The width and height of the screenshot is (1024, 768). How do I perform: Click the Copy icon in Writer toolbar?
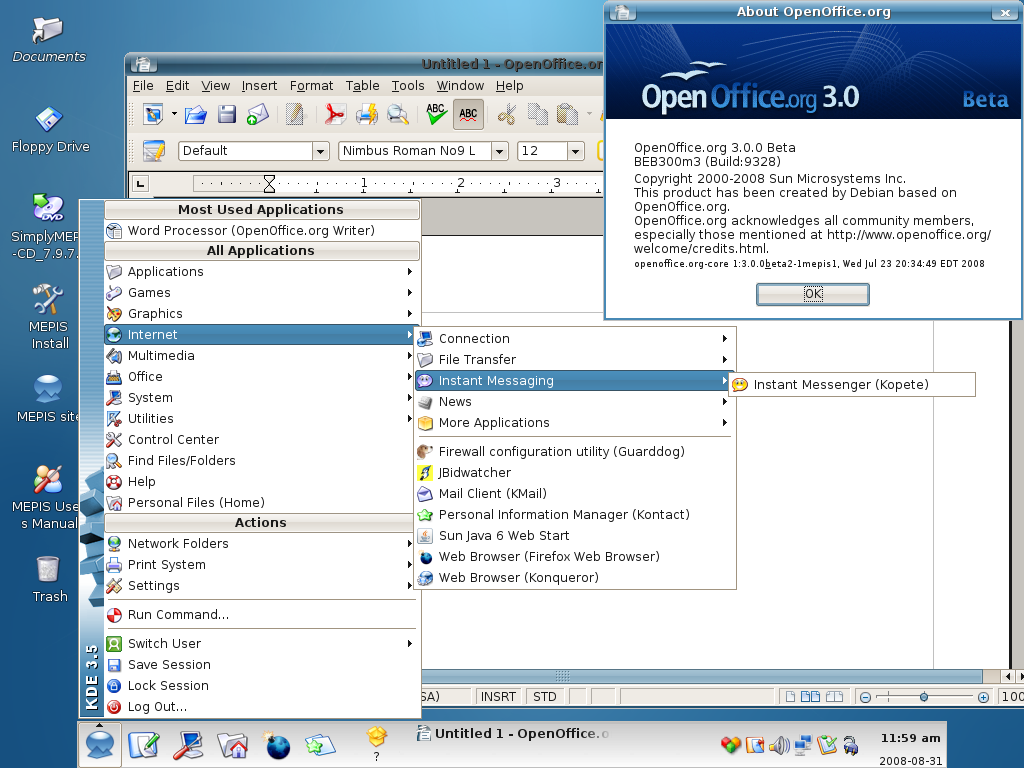click(x=537, y=114)
